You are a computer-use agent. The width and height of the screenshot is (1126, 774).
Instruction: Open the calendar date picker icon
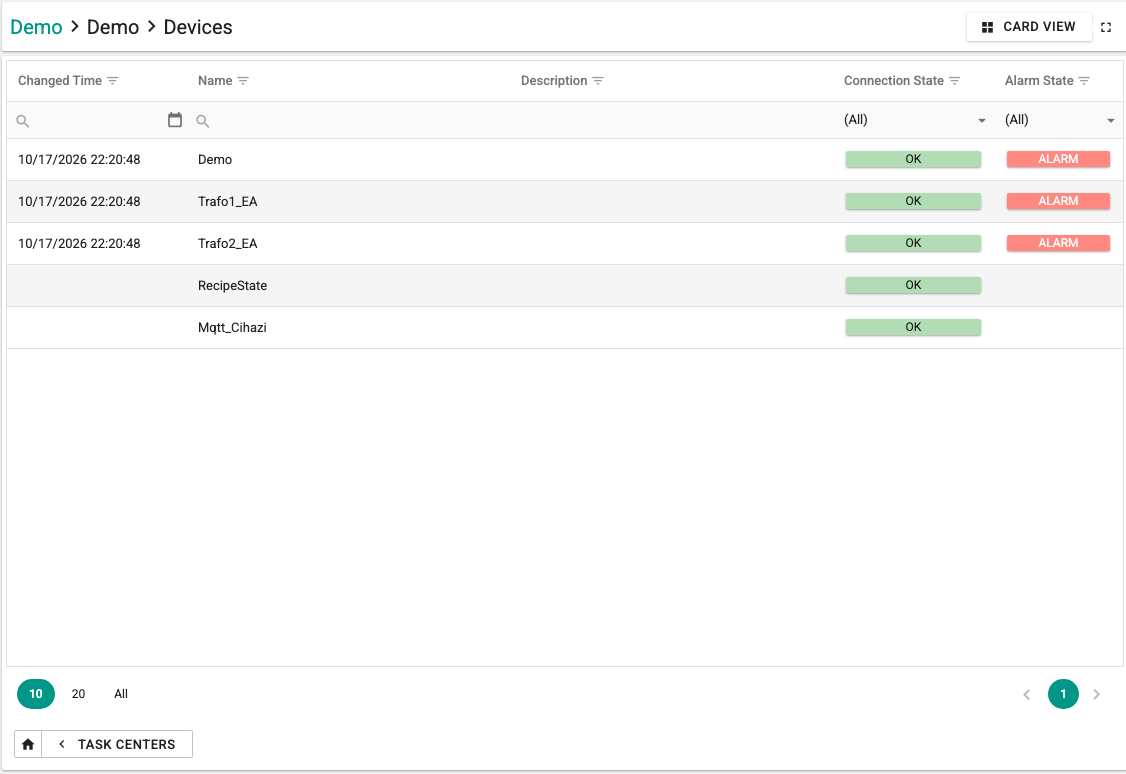[175, 120]
